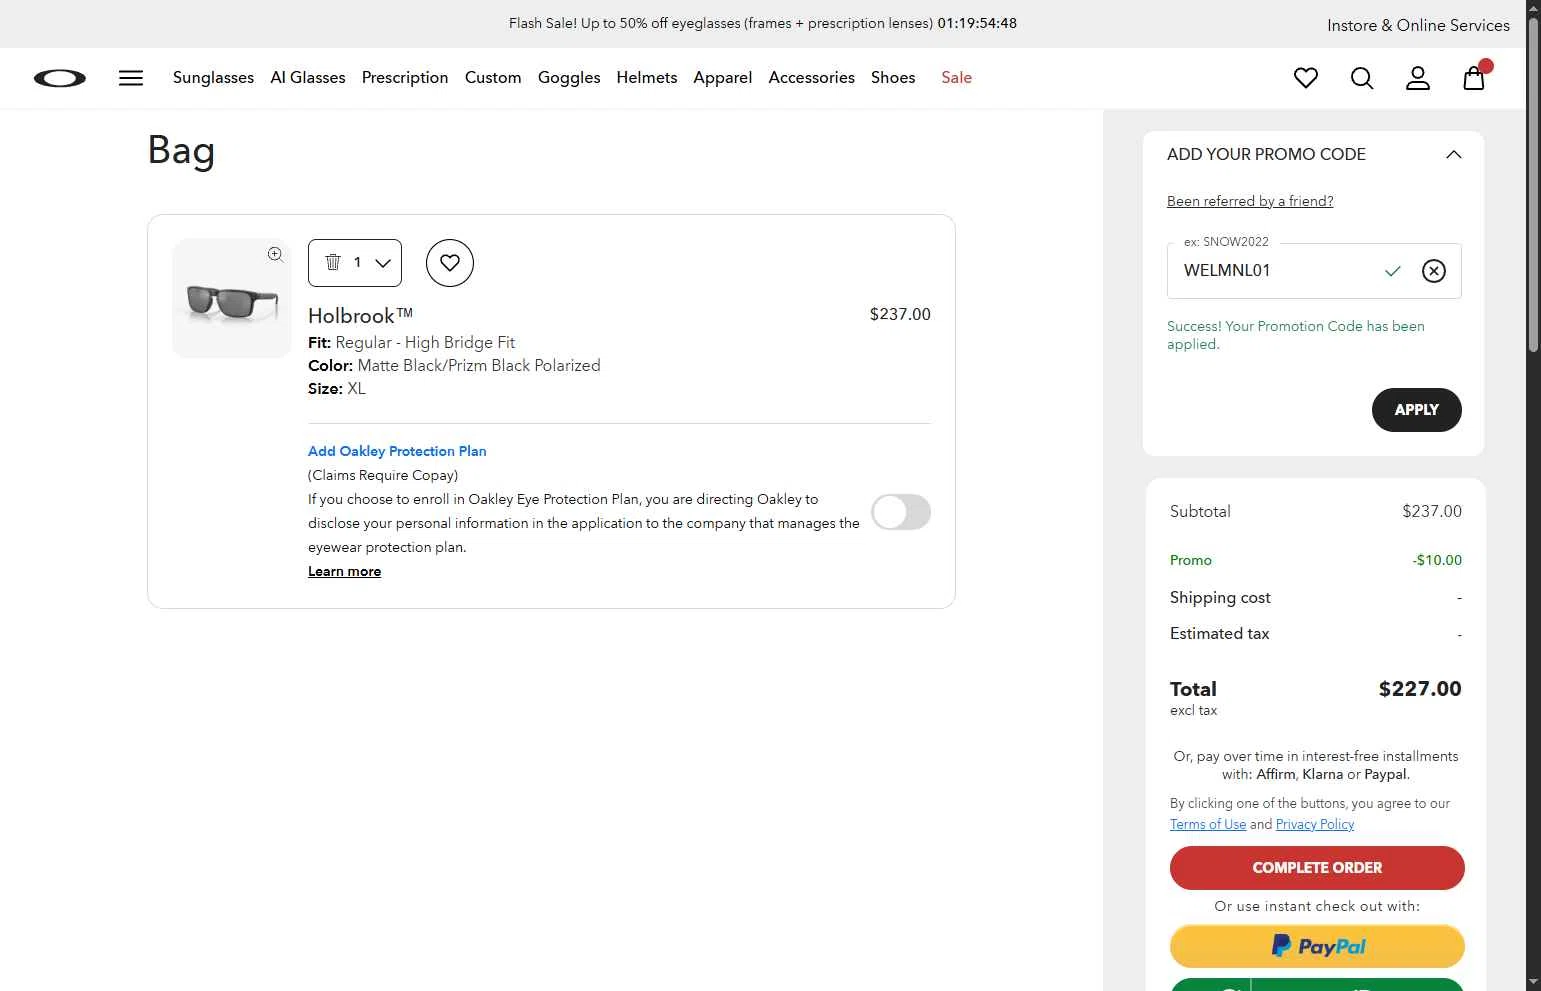Open the Helmets menu
This screenshot has height=991, width=1541.
(647, 78)
